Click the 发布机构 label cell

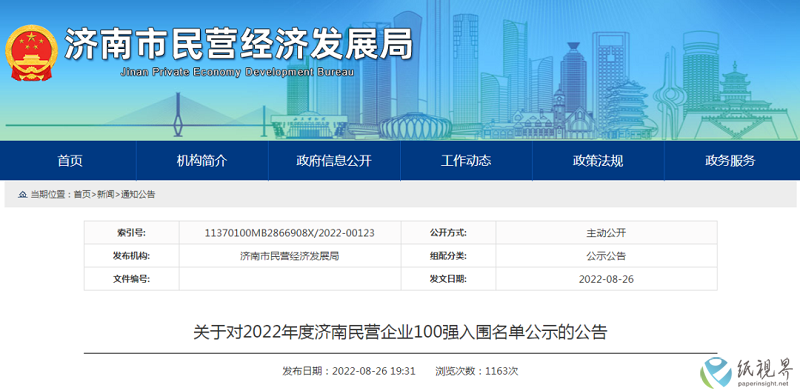tap(132, 256)
